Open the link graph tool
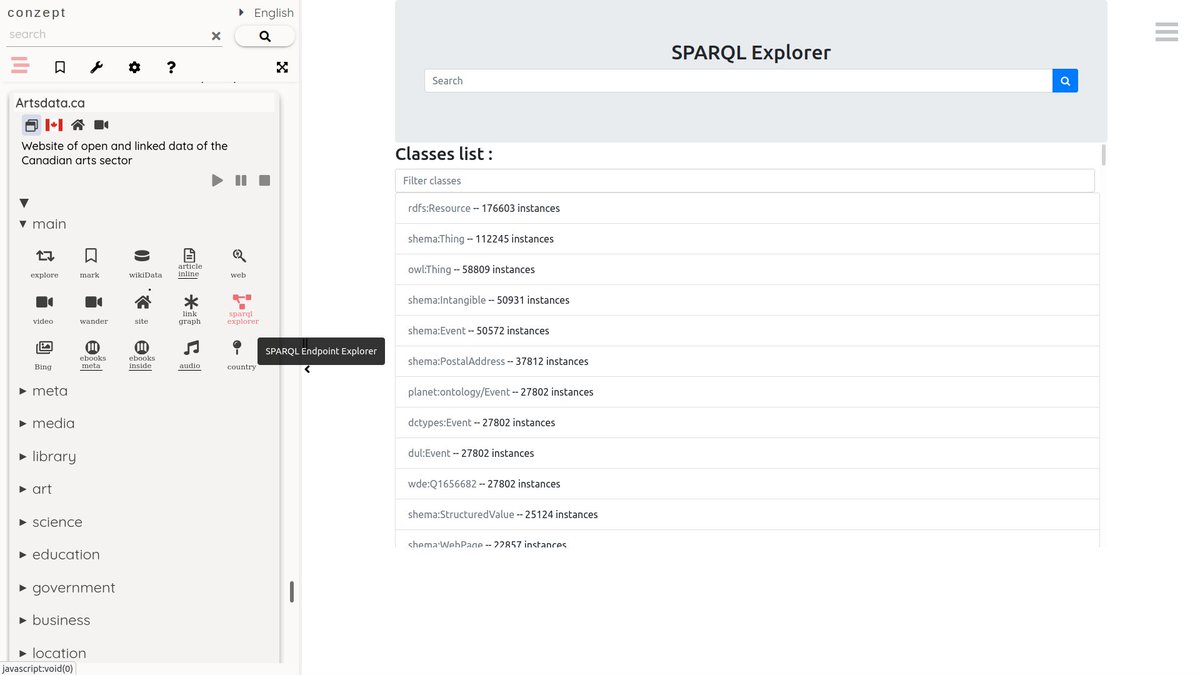This screenshot has height=675, width=1200. click(x=190, y=309)
